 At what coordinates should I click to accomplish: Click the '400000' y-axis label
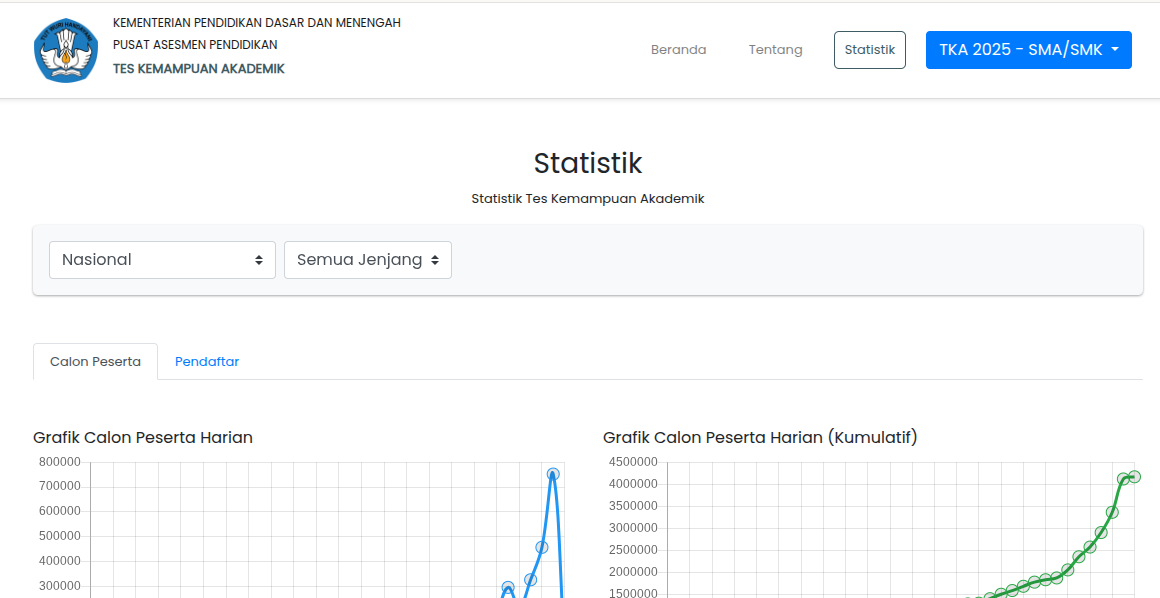point(60,562)
